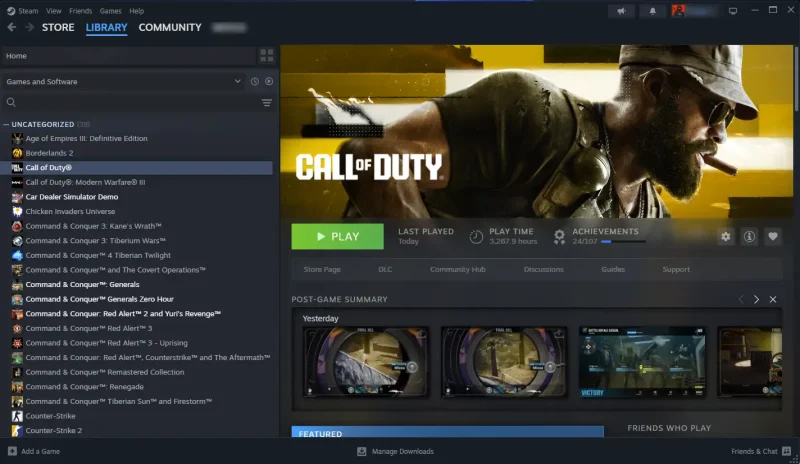Go back with the left arrow

(x=12, y=27)
